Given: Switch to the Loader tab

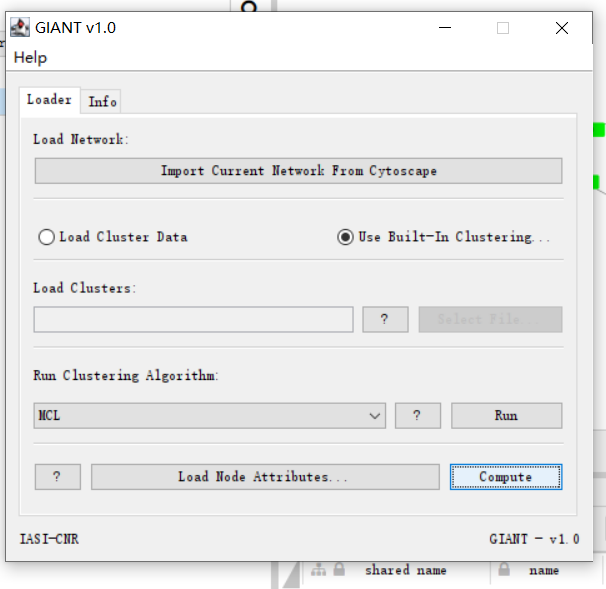Looking at the screenshot, I should (x=49, y=100).
